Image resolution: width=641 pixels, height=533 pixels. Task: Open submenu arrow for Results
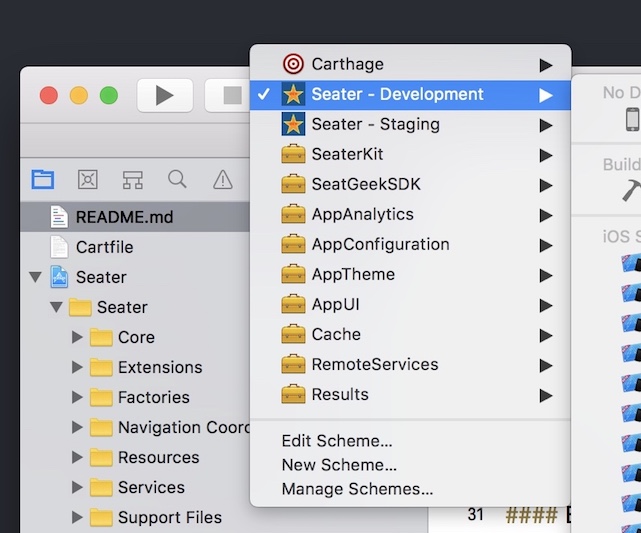click(546, 395)
